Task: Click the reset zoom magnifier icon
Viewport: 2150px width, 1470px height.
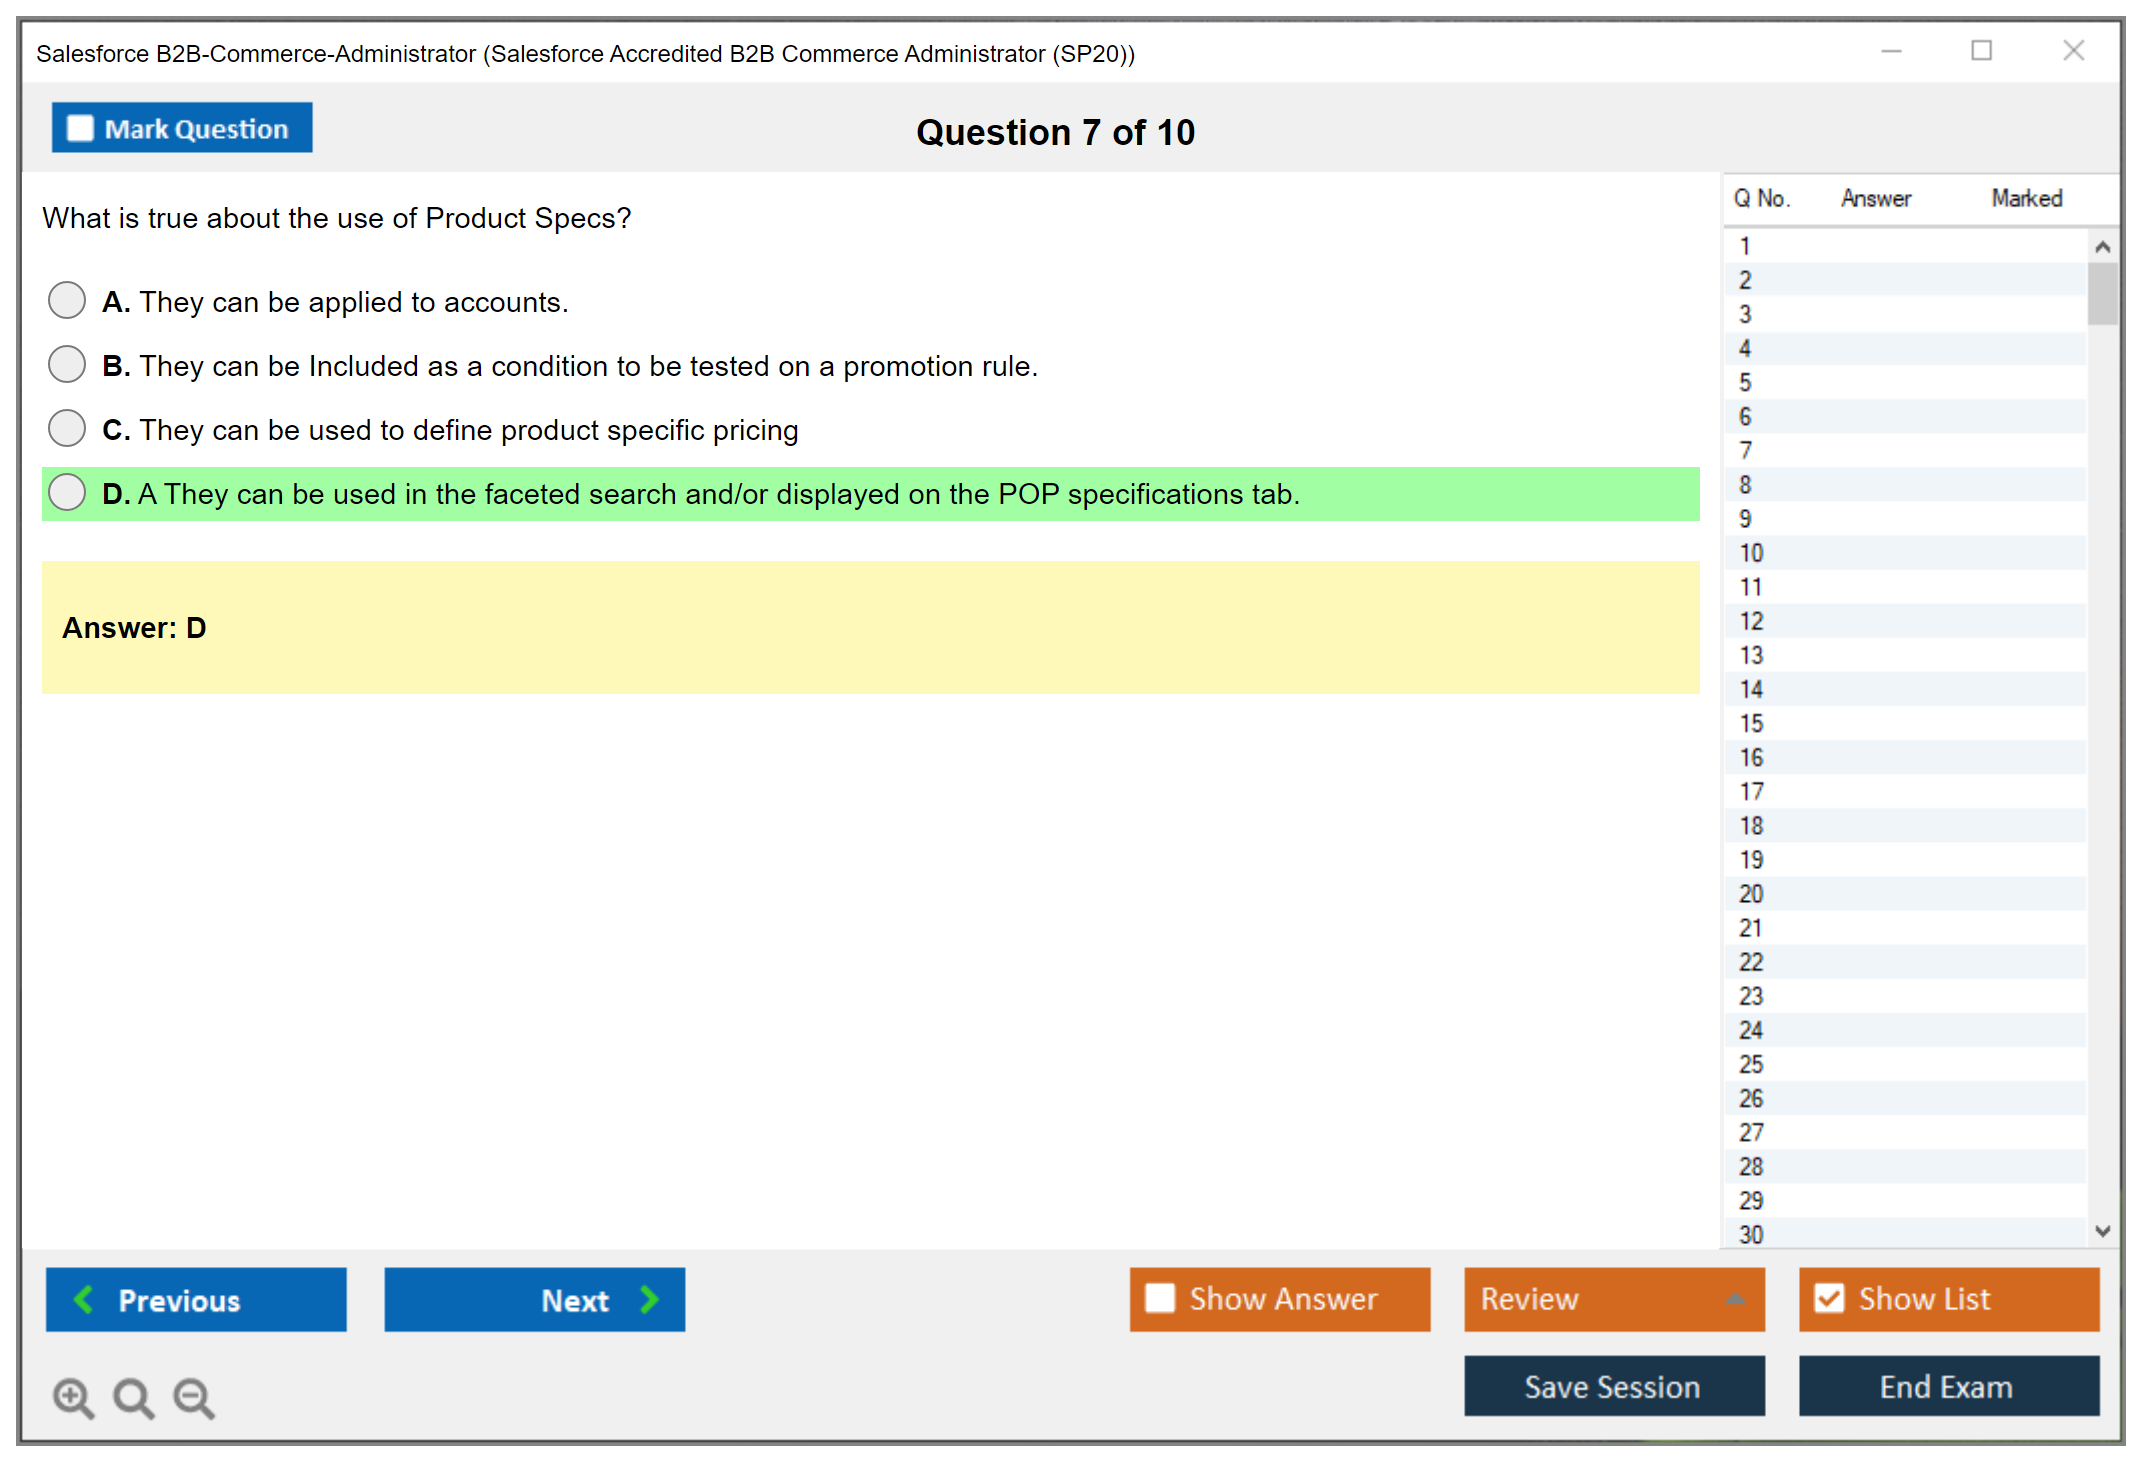Action: (133, 1397)
